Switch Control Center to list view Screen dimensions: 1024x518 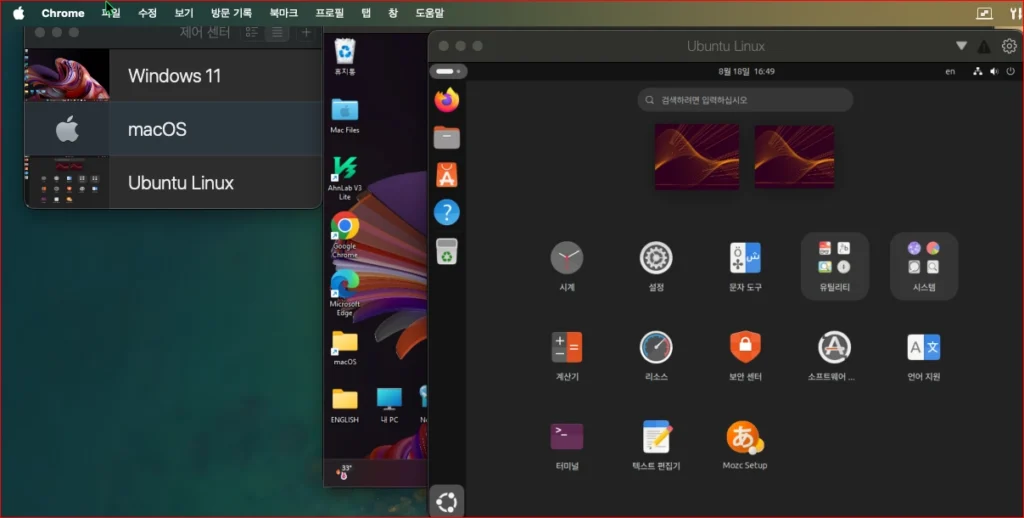(278, 32)
